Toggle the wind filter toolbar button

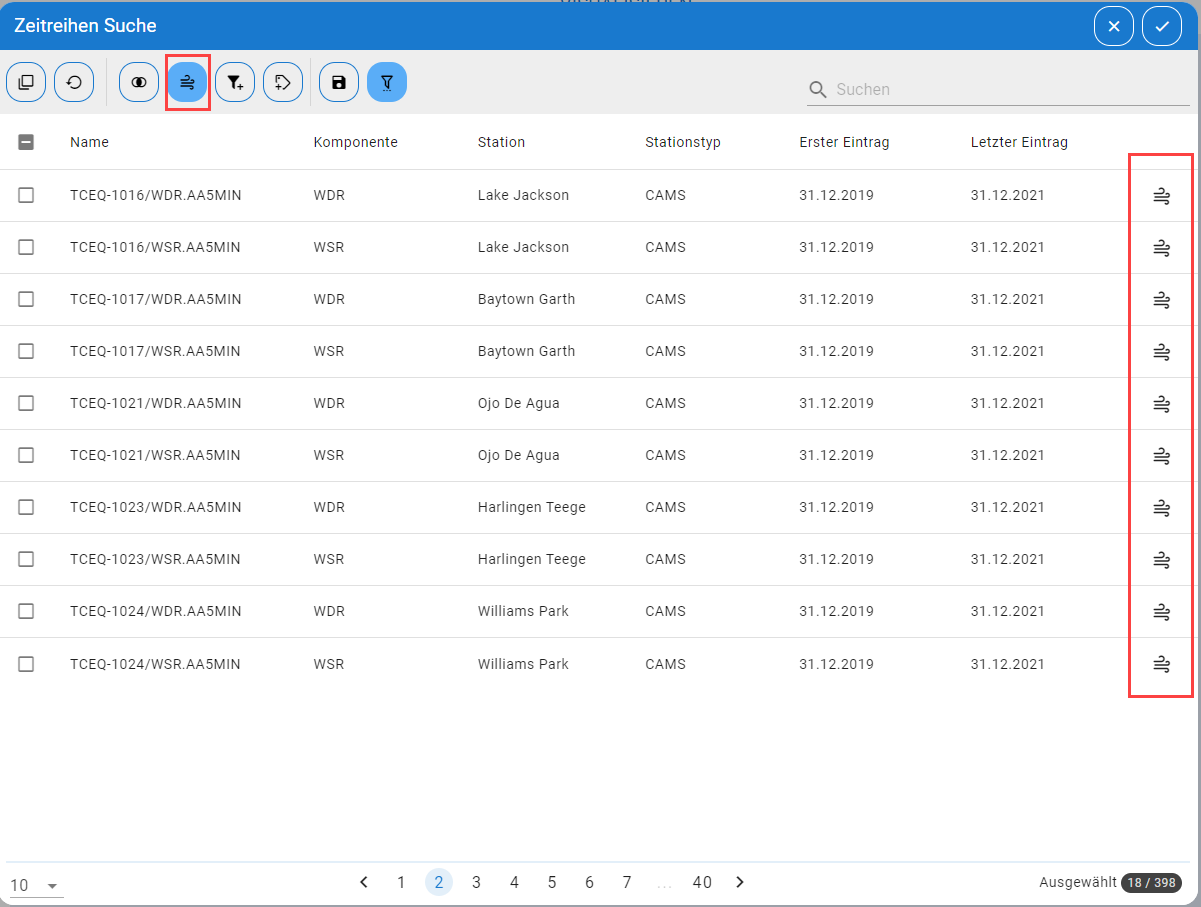(187, 82)
